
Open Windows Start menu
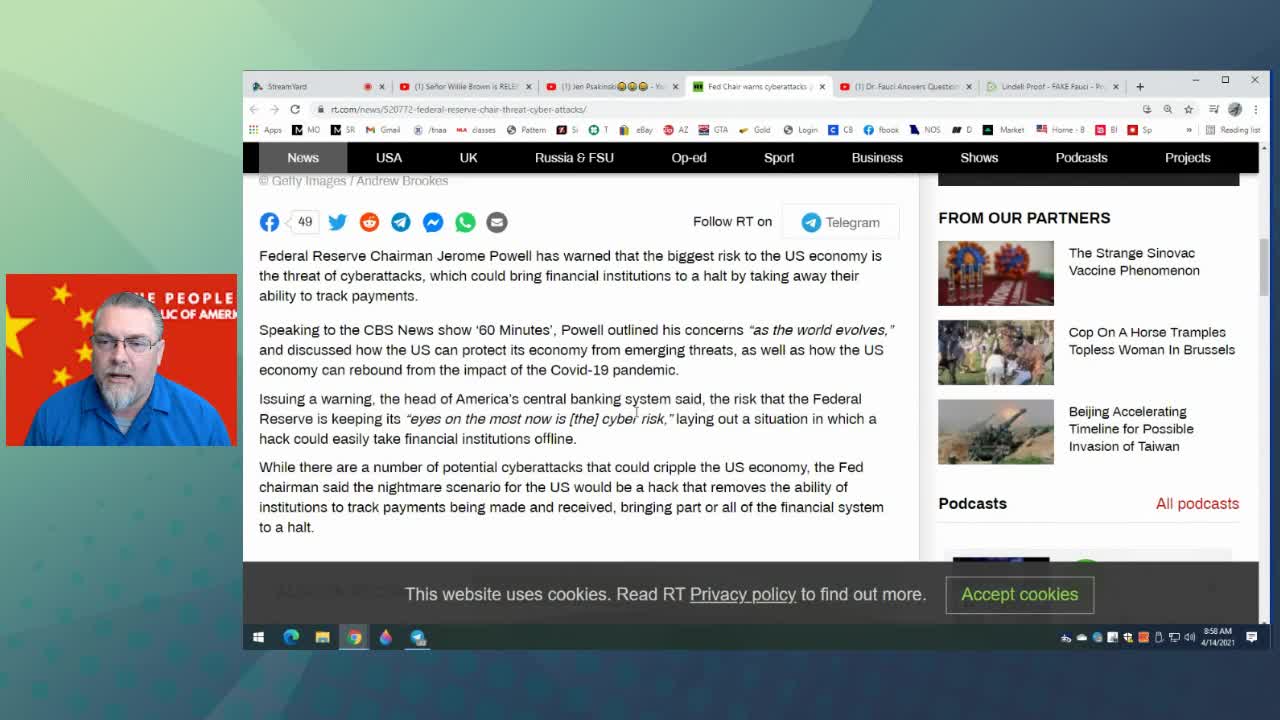(x=258, y=637)
